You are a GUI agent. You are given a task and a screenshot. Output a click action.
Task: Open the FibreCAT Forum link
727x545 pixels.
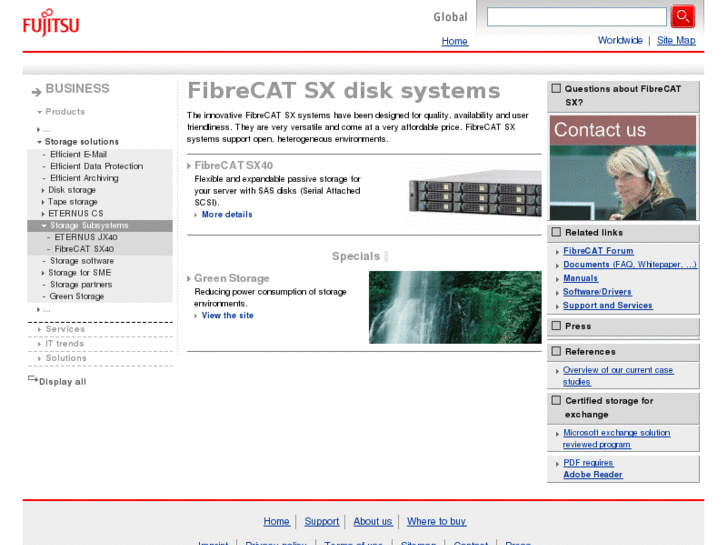(598, 251)
